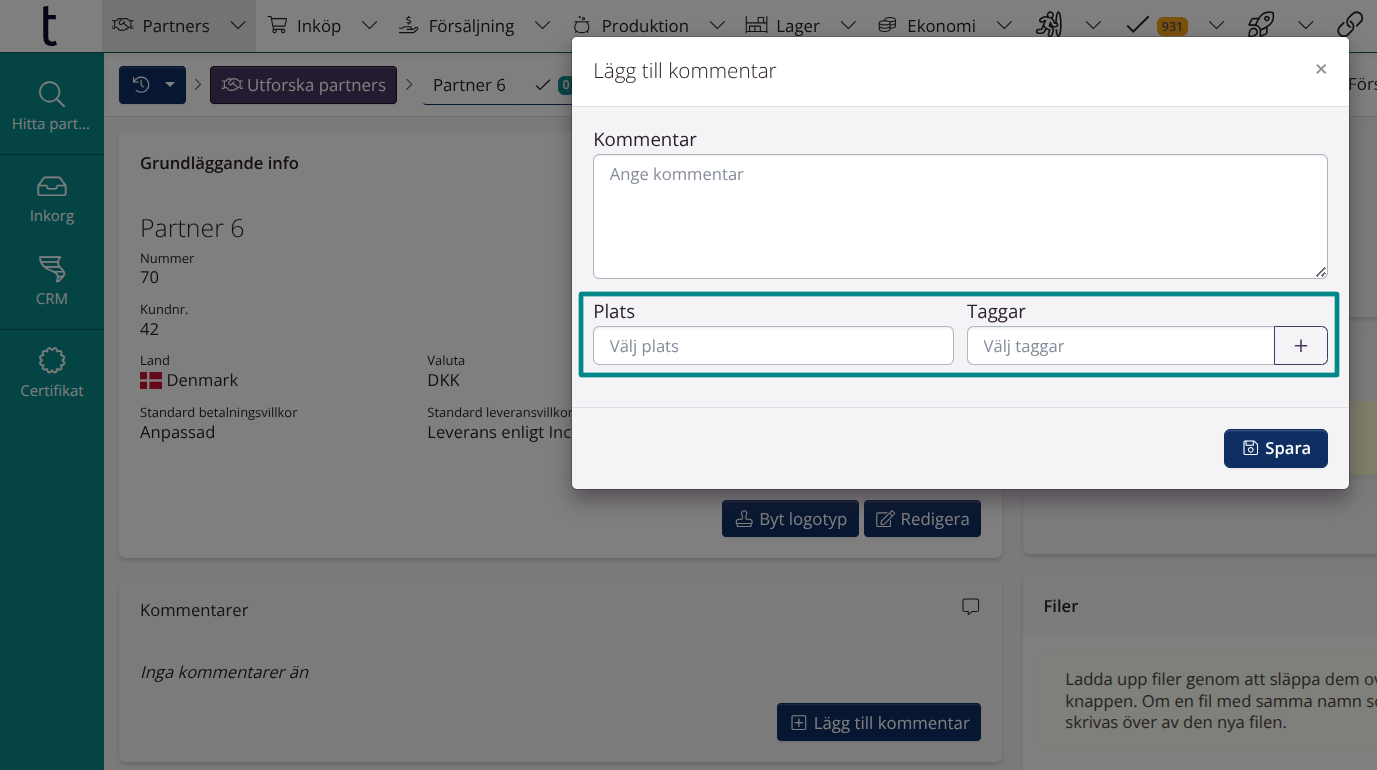This screenshot has height=770, width=1377.
Task: Select Partner 6 in the breadcrumb
Action: 469,85
